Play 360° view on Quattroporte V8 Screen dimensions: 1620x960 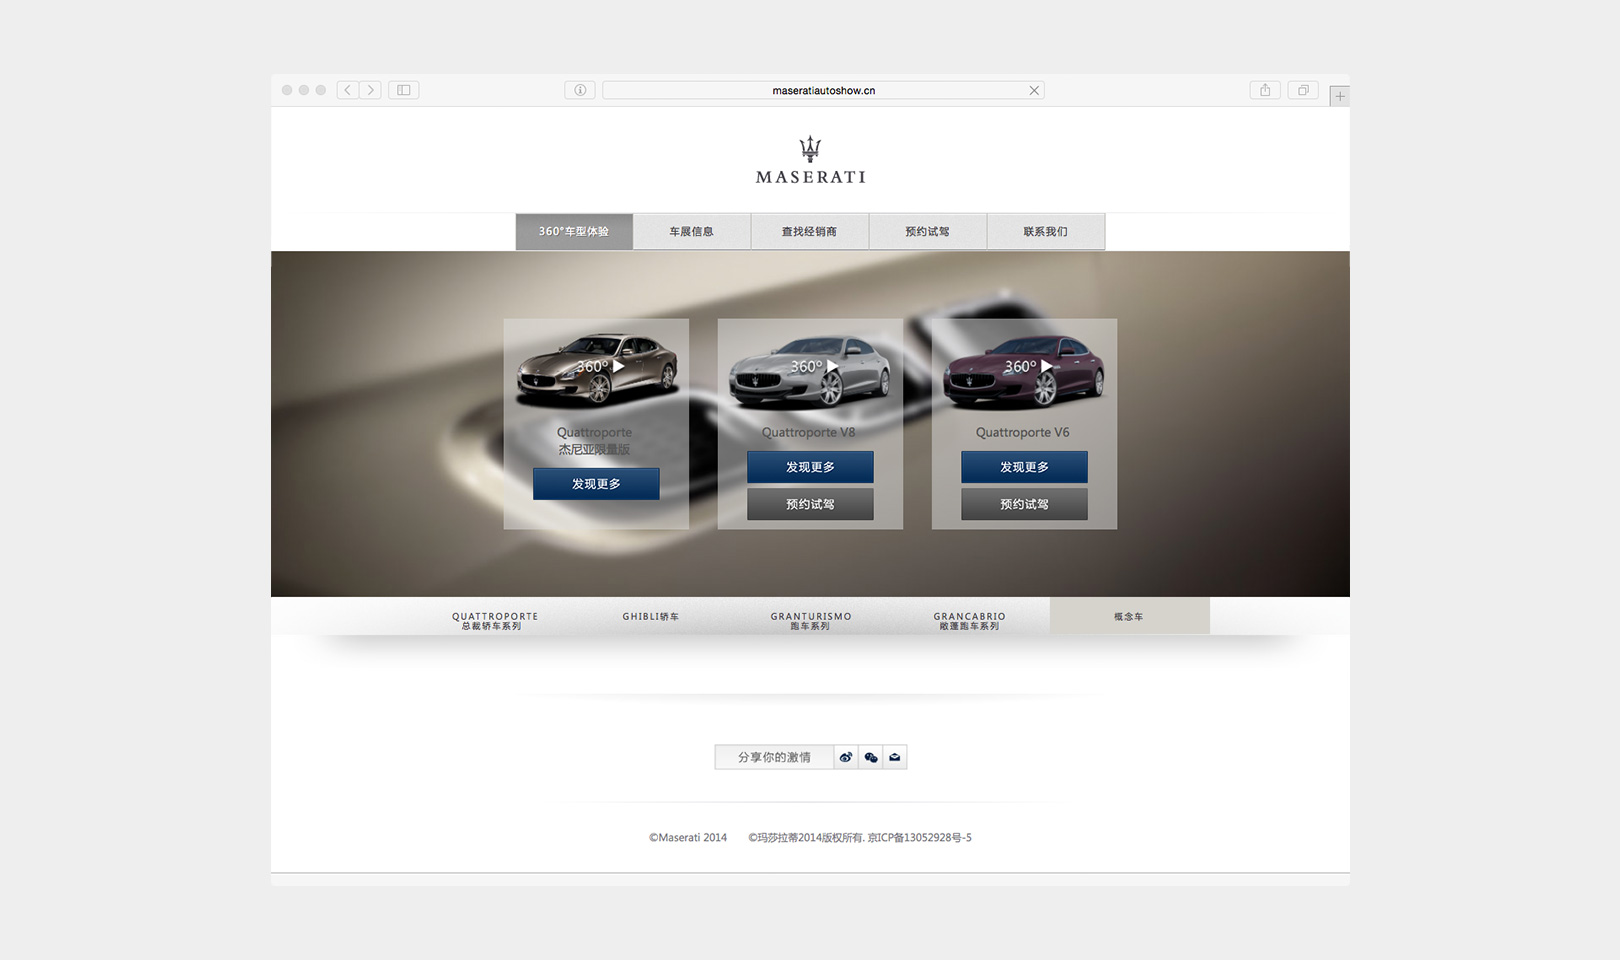(815, 366)
